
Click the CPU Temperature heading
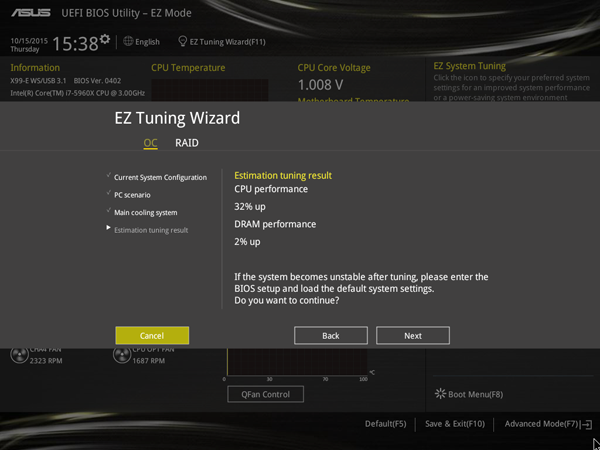point(188,68)
